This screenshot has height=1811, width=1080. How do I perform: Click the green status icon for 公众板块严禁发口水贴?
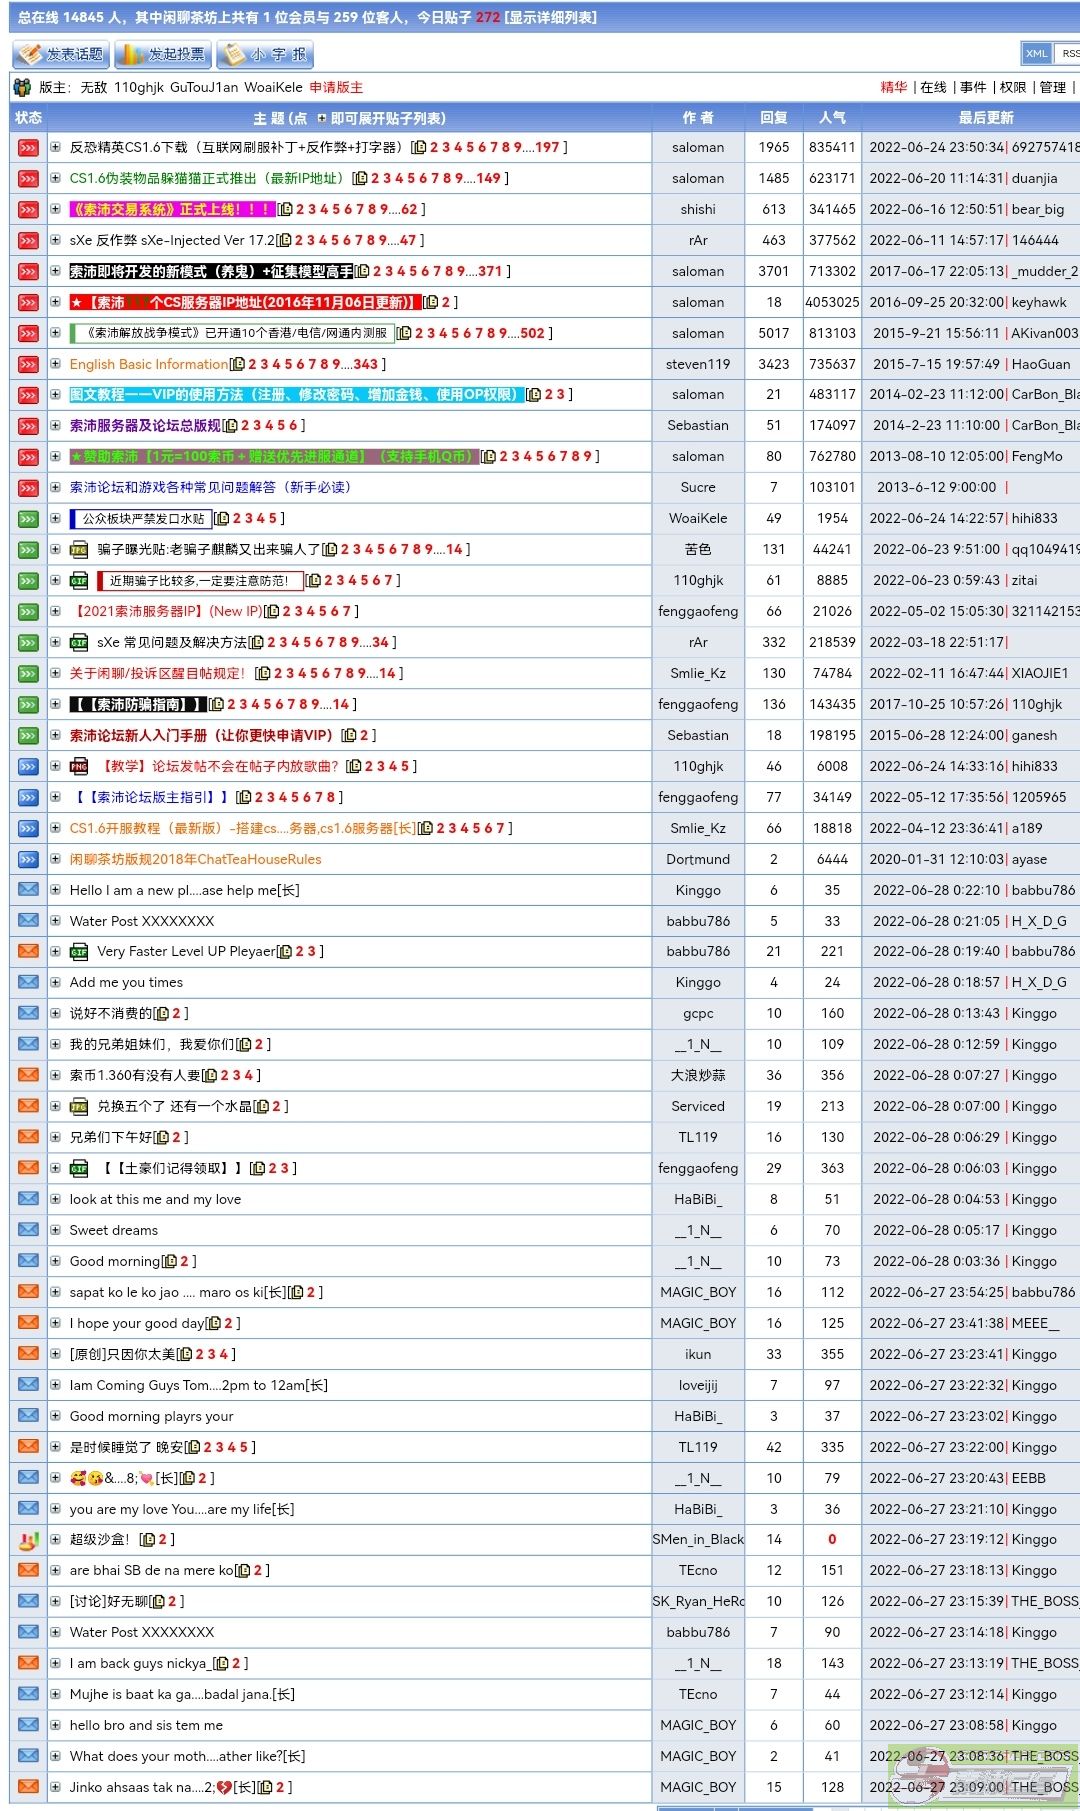tap(28, 519)
